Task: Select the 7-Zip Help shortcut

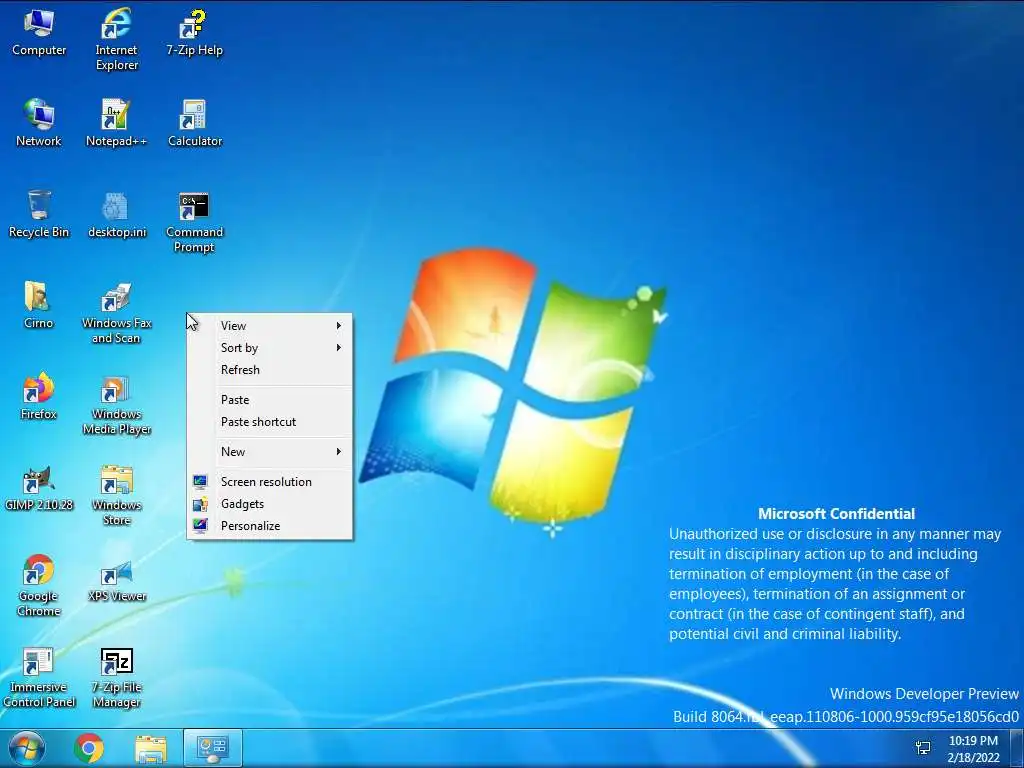Action: coord(194,33)
